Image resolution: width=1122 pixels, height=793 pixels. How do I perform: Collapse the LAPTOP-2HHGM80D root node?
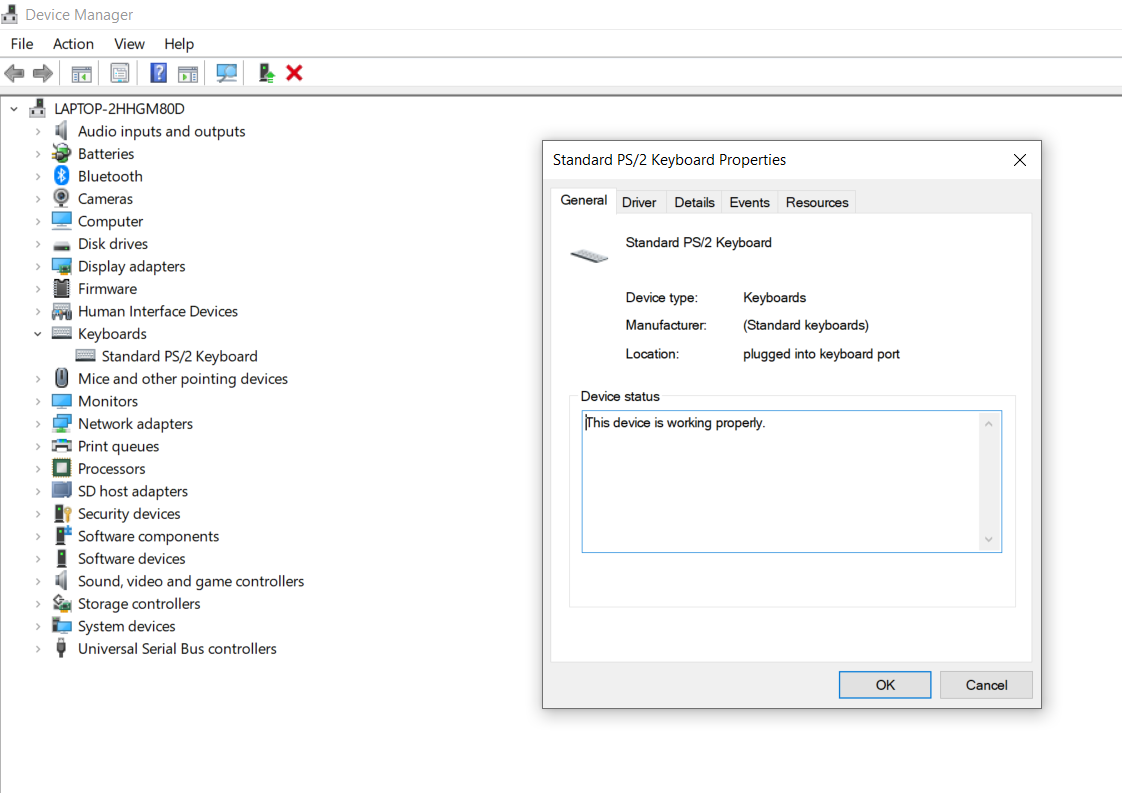pos(14,109)
